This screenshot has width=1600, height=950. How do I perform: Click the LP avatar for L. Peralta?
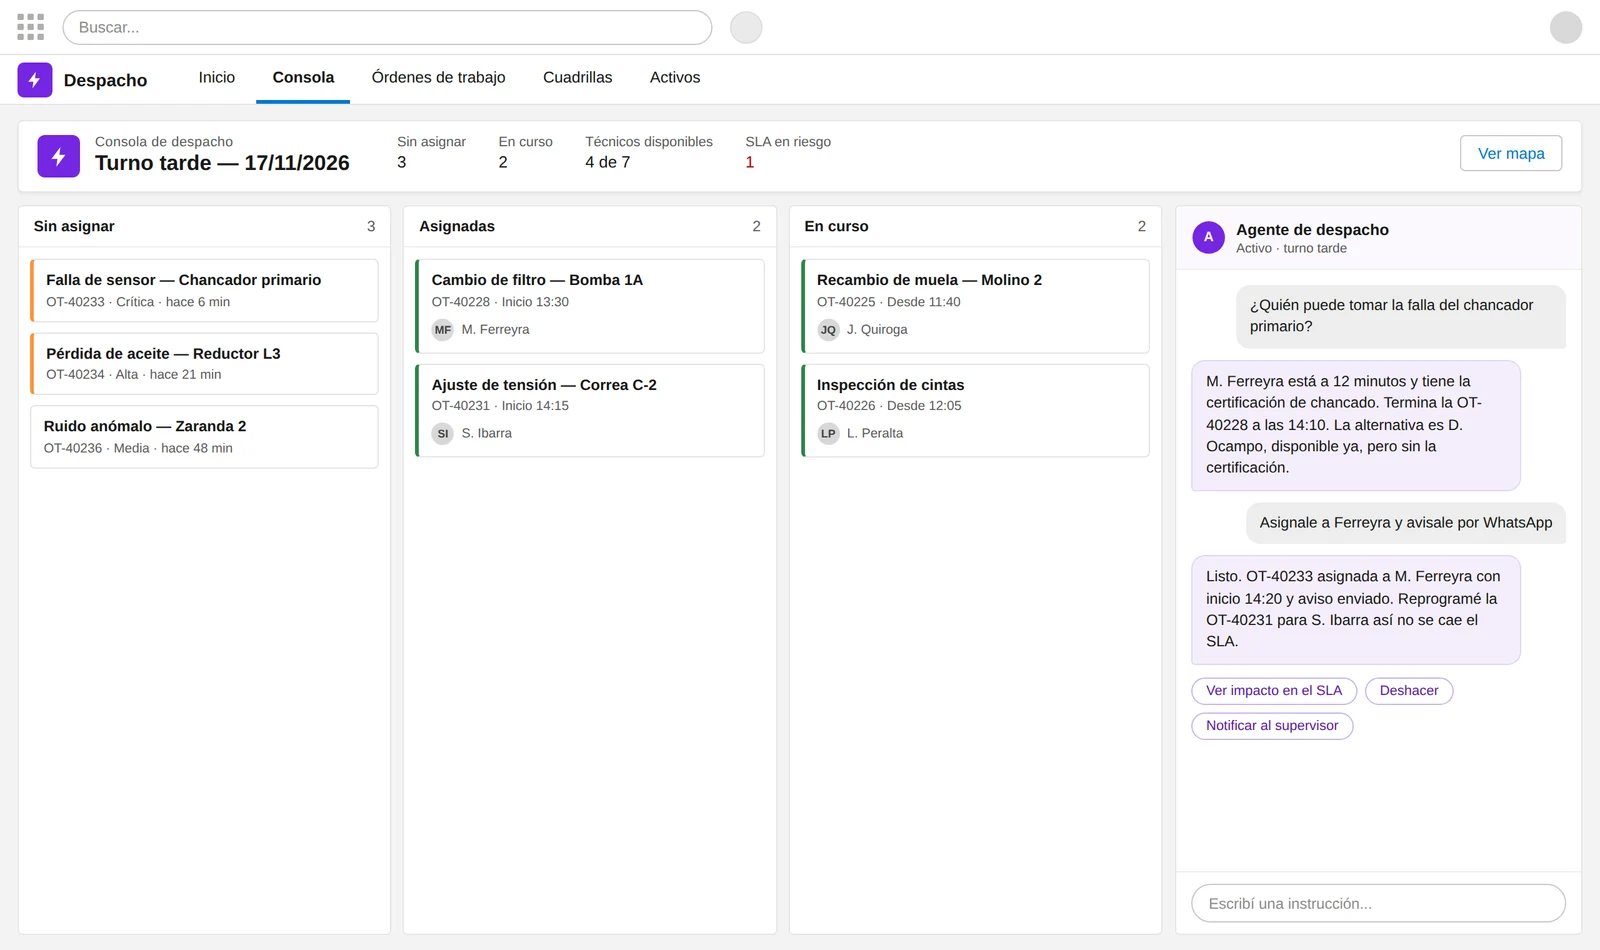[828, 434]
